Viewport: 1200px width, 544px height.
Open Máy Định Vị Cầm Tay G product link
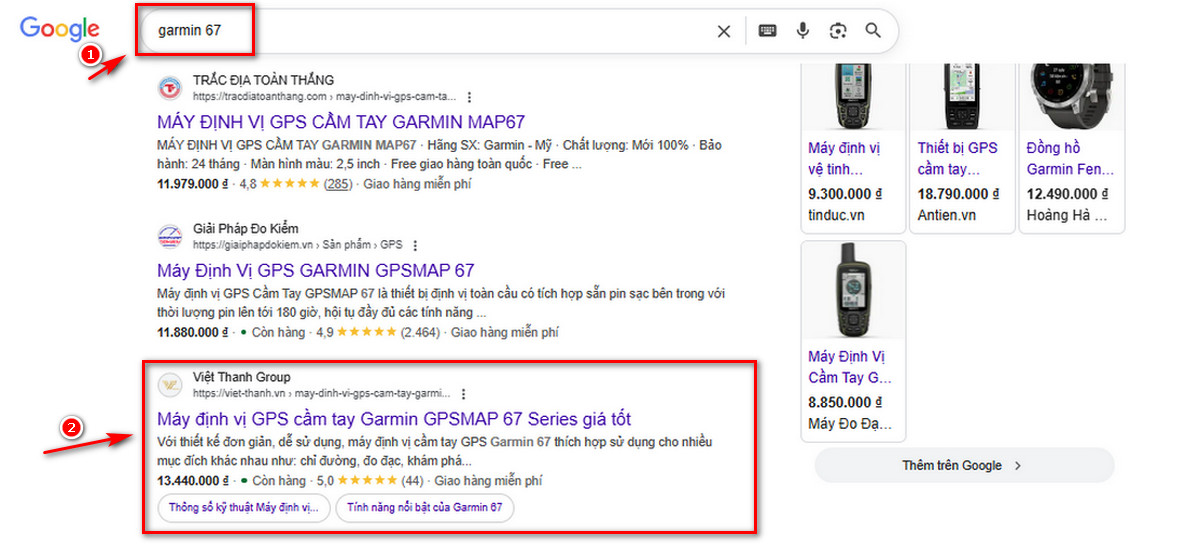click(850, 367)
